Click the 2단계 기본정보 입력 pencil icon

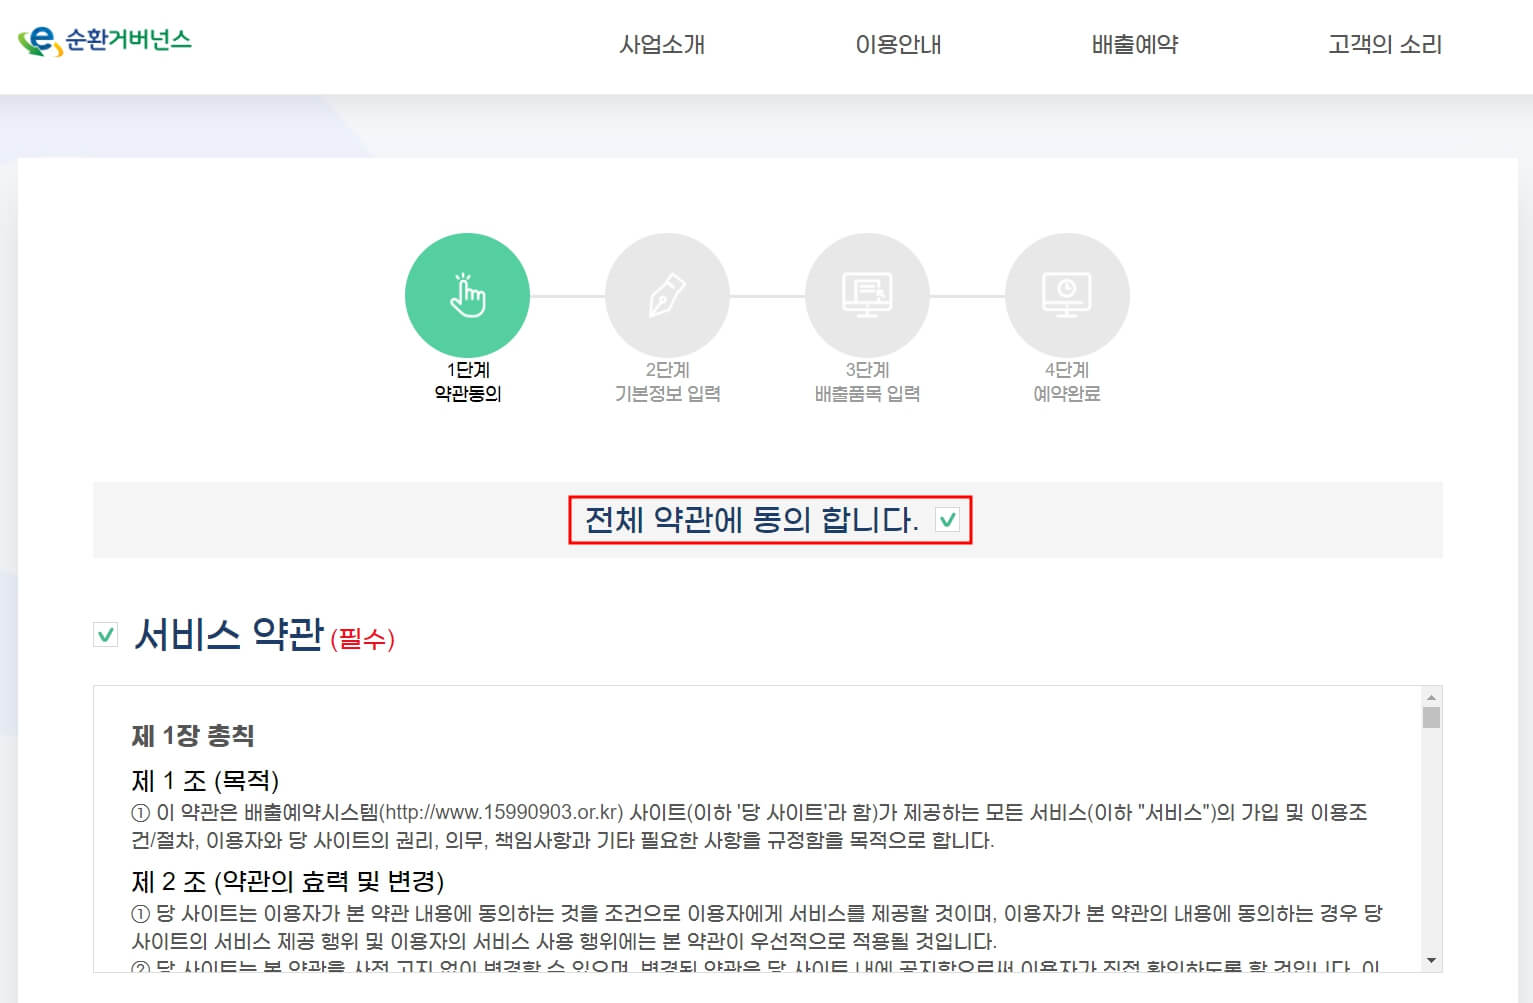667,294
